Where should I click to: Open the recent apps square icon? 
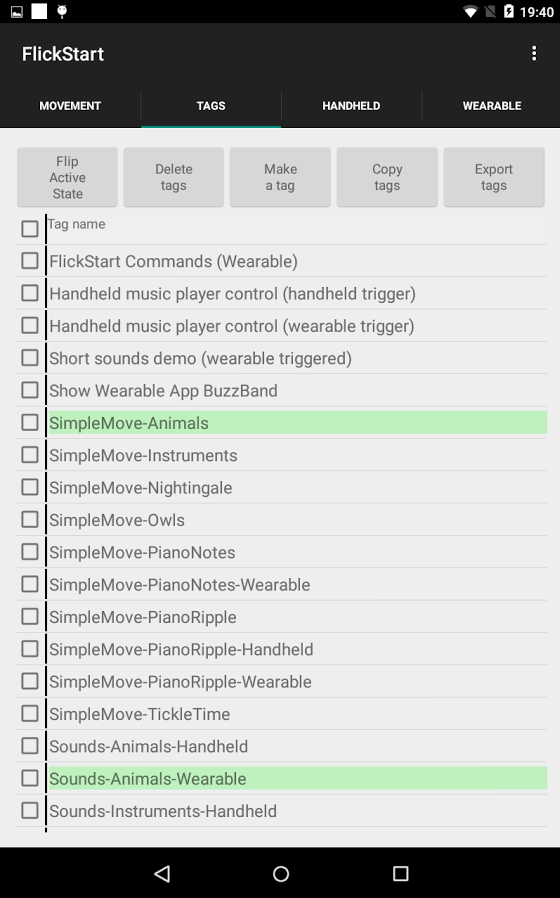(x=400, y=873)
